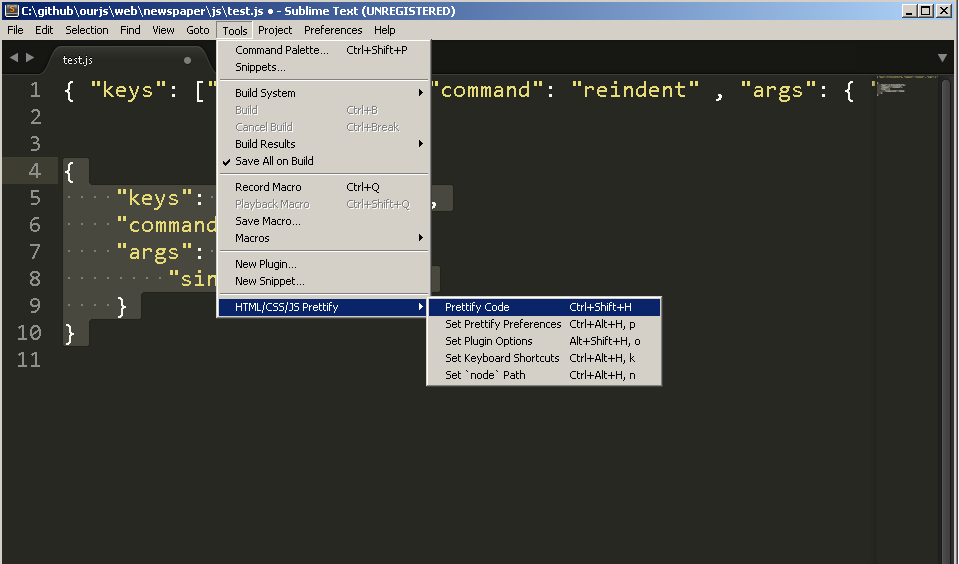Click line number 4 in gutter
Screen dimensions: 959x564
pyautogui.click(x=35, y=171)
